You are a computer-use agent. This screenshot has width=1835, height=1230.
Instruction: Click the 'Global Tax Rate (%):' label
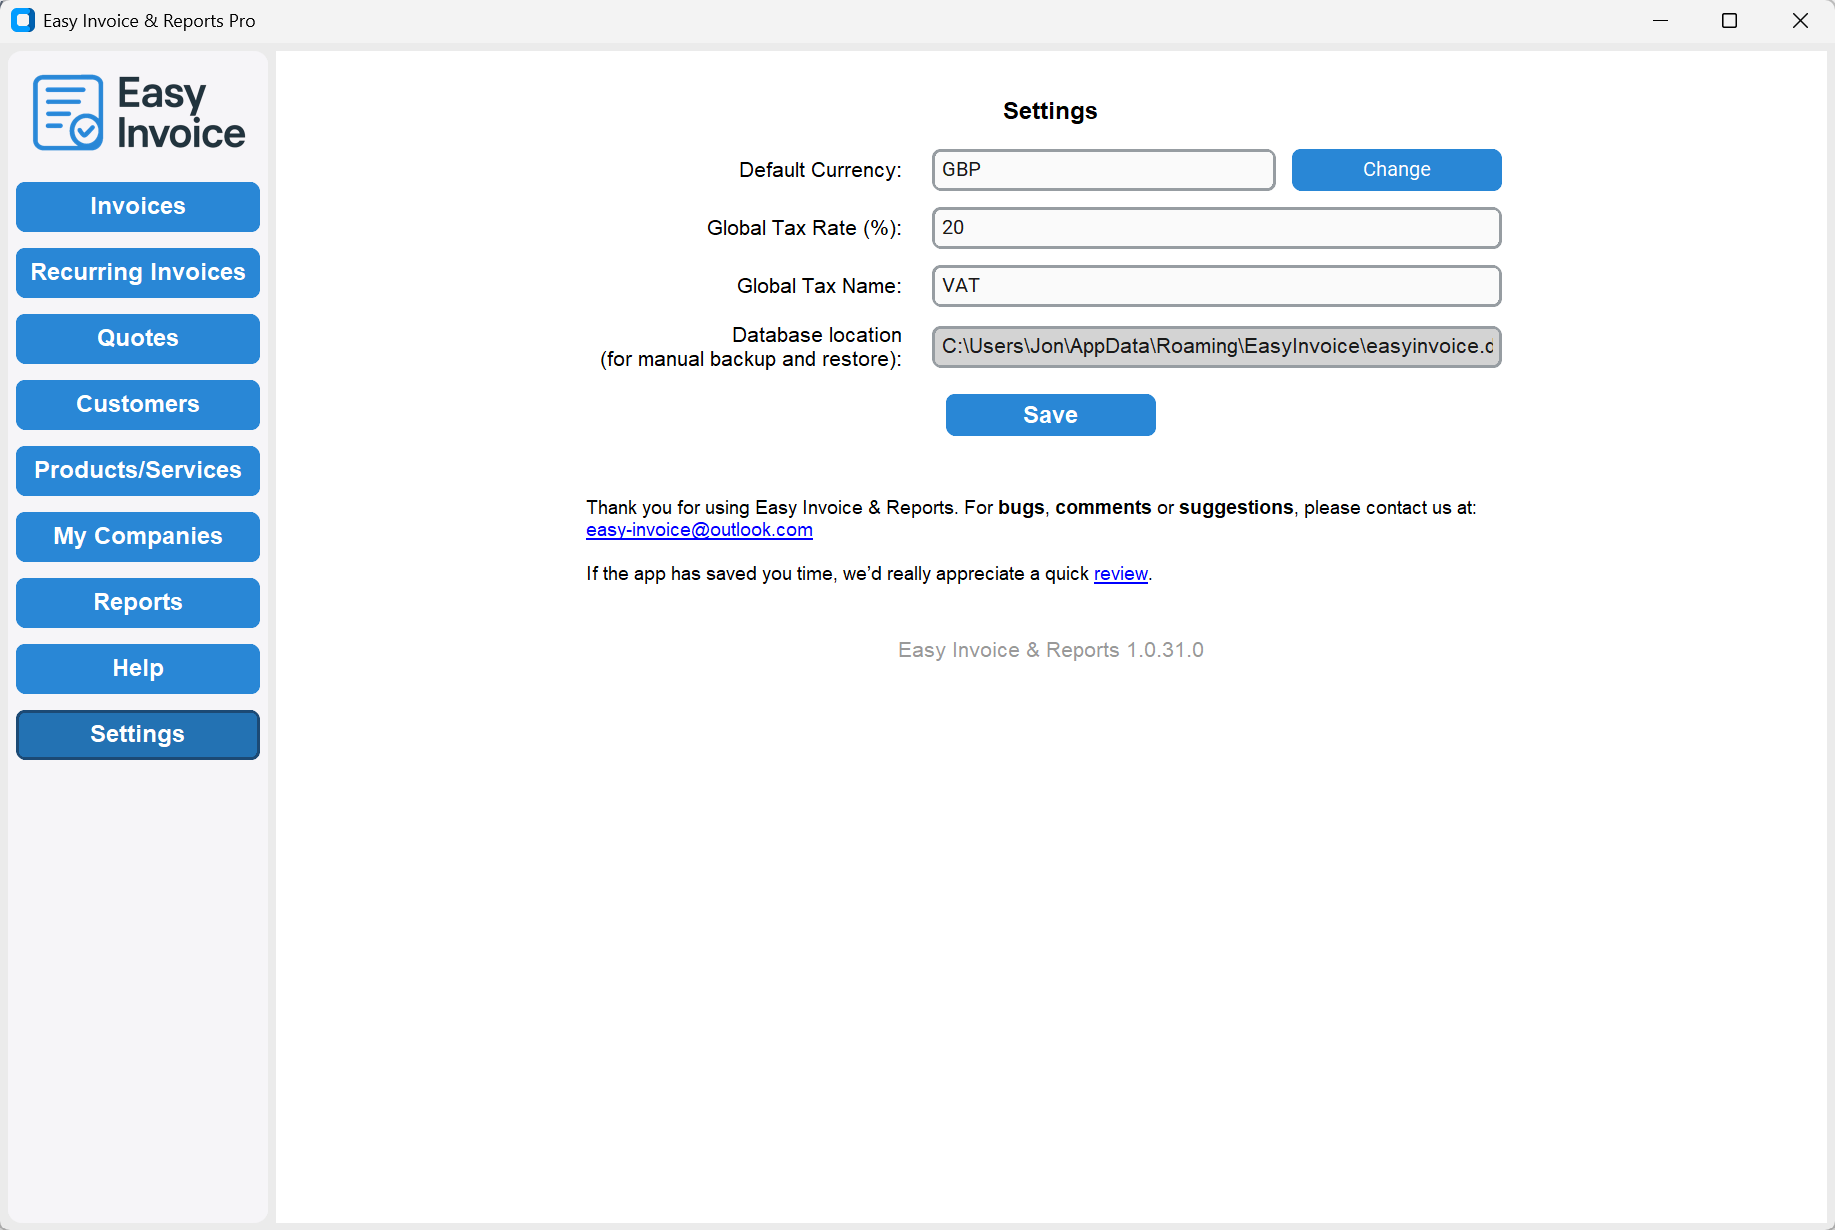[x=804, y=228]
